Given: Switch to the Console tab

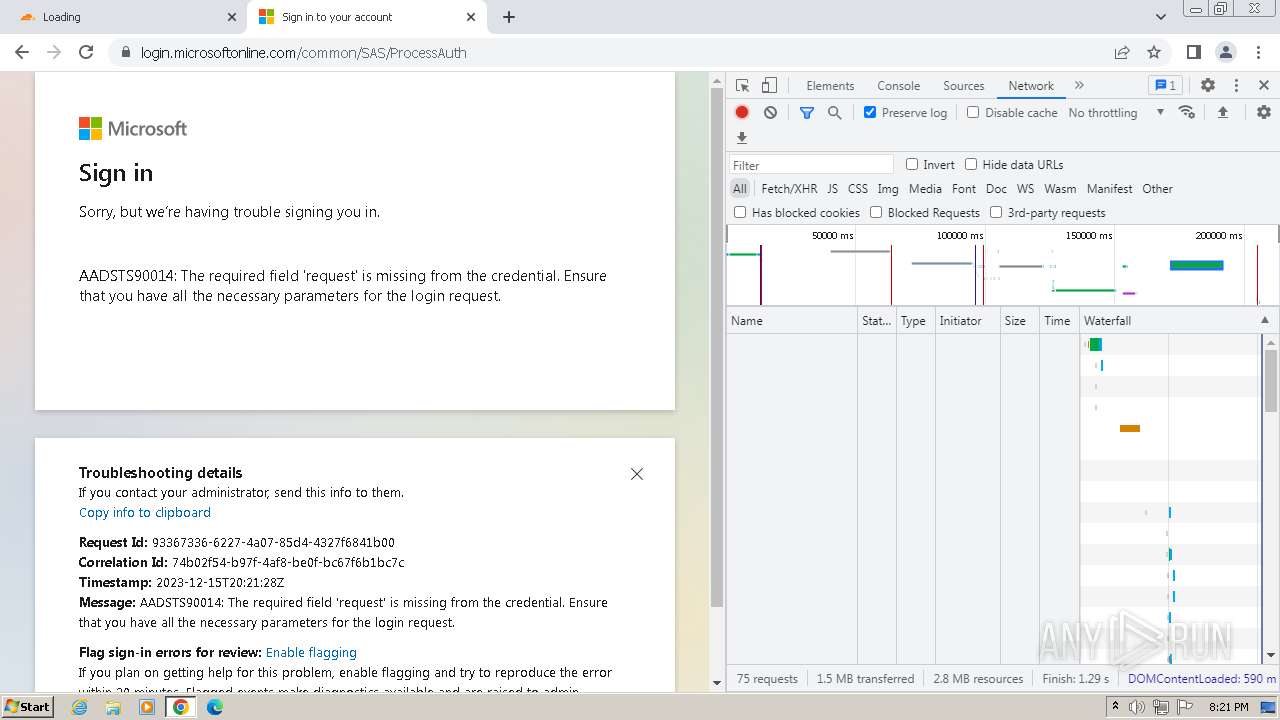Looking at the screenshot, I should tap(898, 86).
